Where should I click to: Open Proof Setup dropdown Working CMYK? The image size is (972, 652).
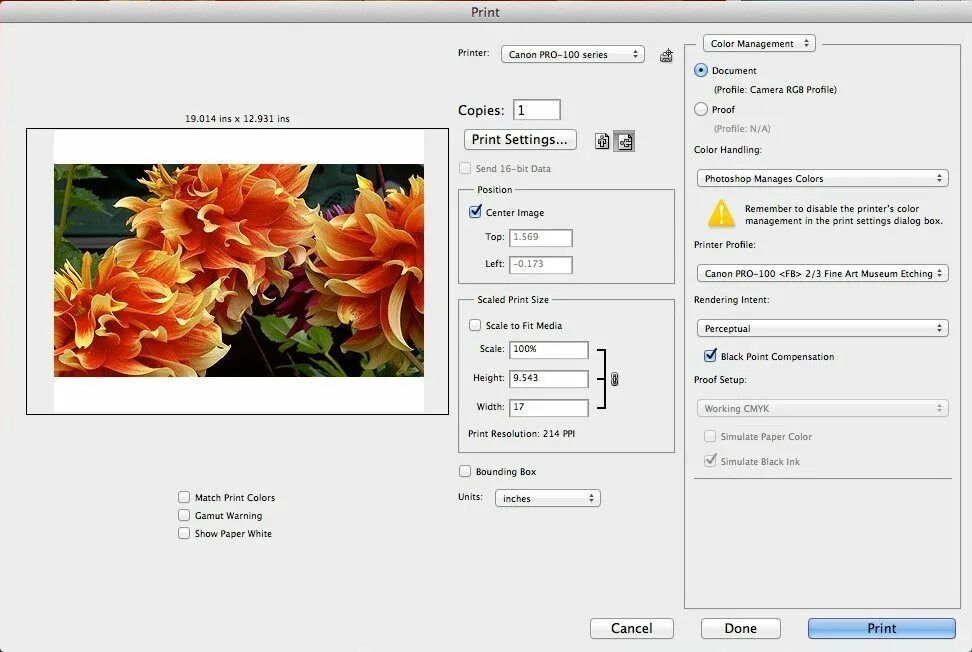(823, 408)
